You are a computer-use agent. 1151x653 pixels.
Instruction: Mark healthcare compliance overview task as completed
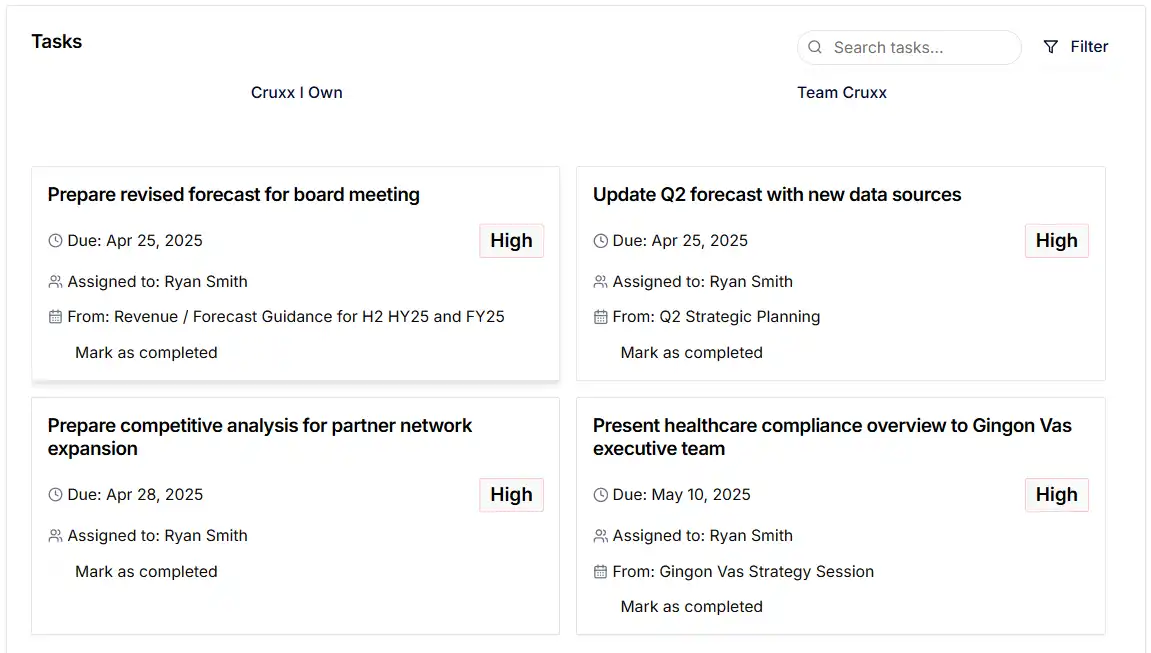coord(690,607)
